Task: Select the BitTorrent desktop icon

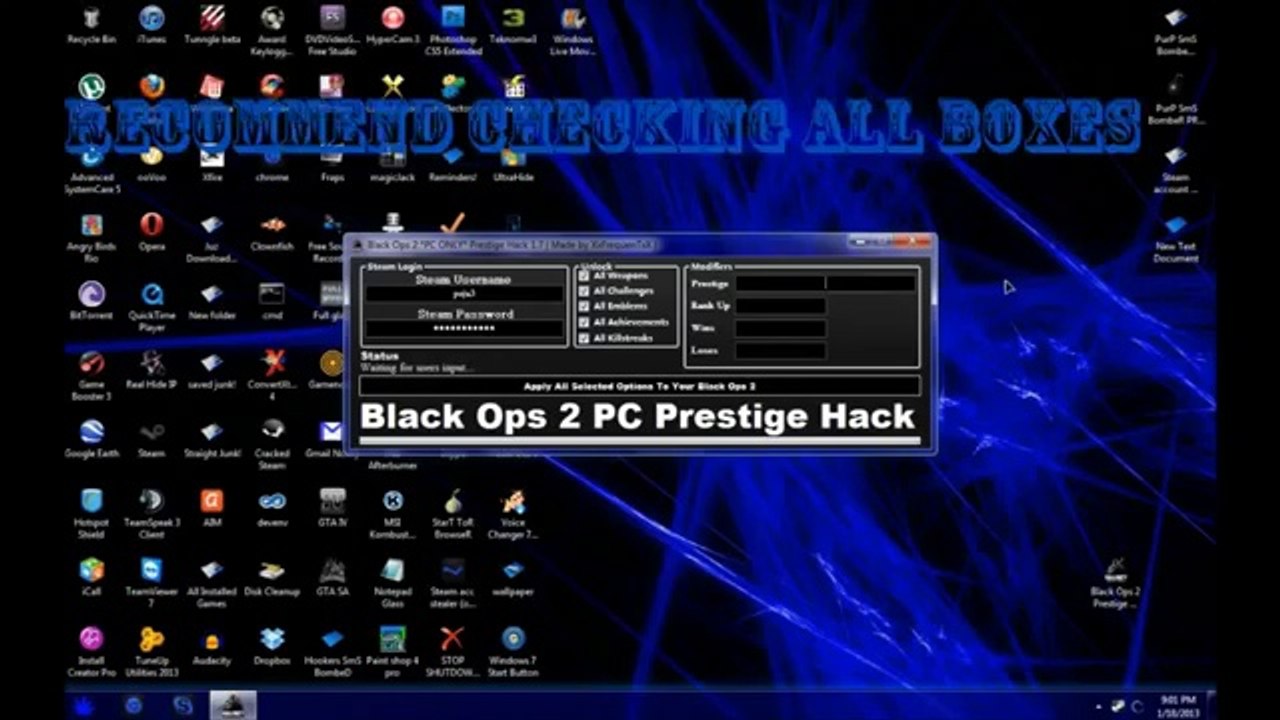Action: pos(92,301)
